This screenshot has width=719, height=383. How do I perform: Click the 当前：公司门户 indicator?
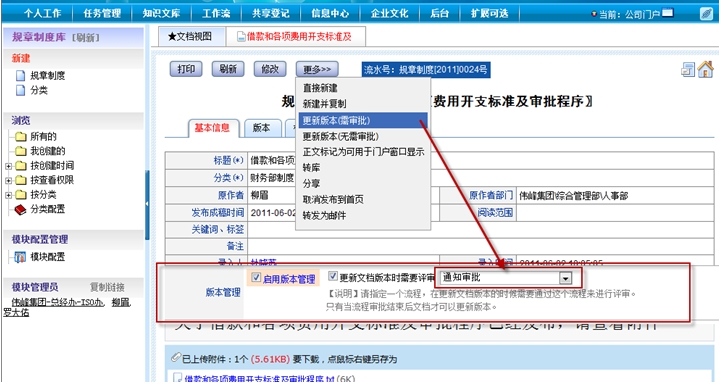[x=629, y=14]
